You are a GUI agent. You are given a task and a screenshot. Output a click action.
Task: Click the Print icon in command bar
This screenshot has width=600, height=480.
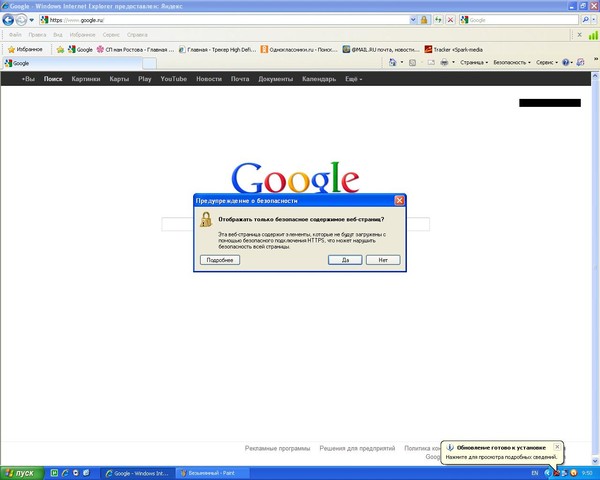pos(444,62)
